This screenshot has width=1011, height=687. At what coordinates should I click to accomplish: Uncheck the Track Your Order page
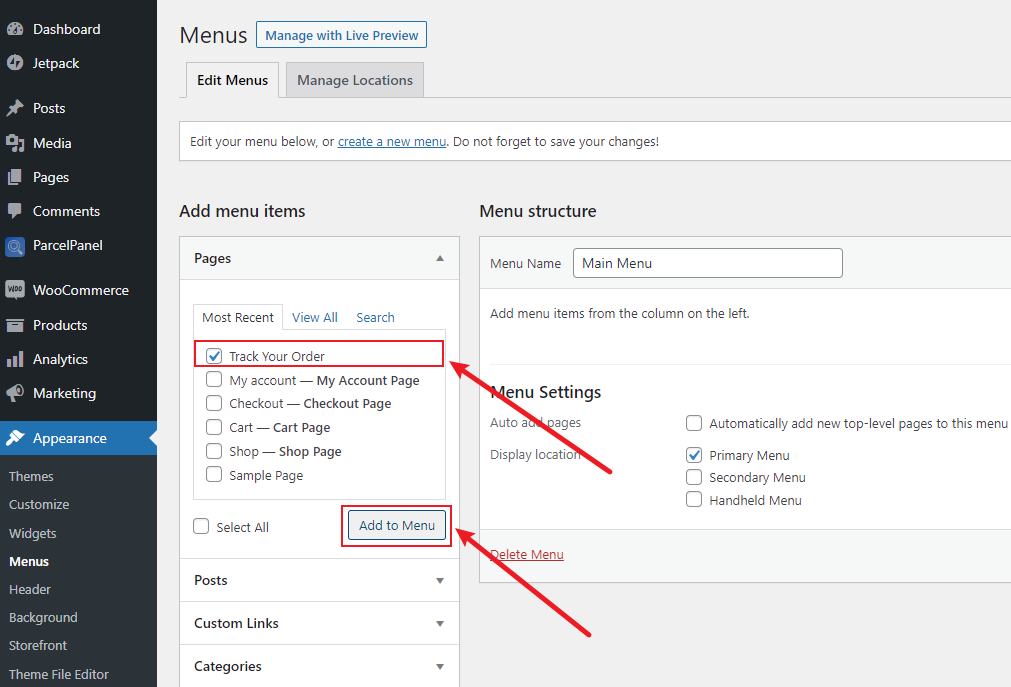click(214, 356)
